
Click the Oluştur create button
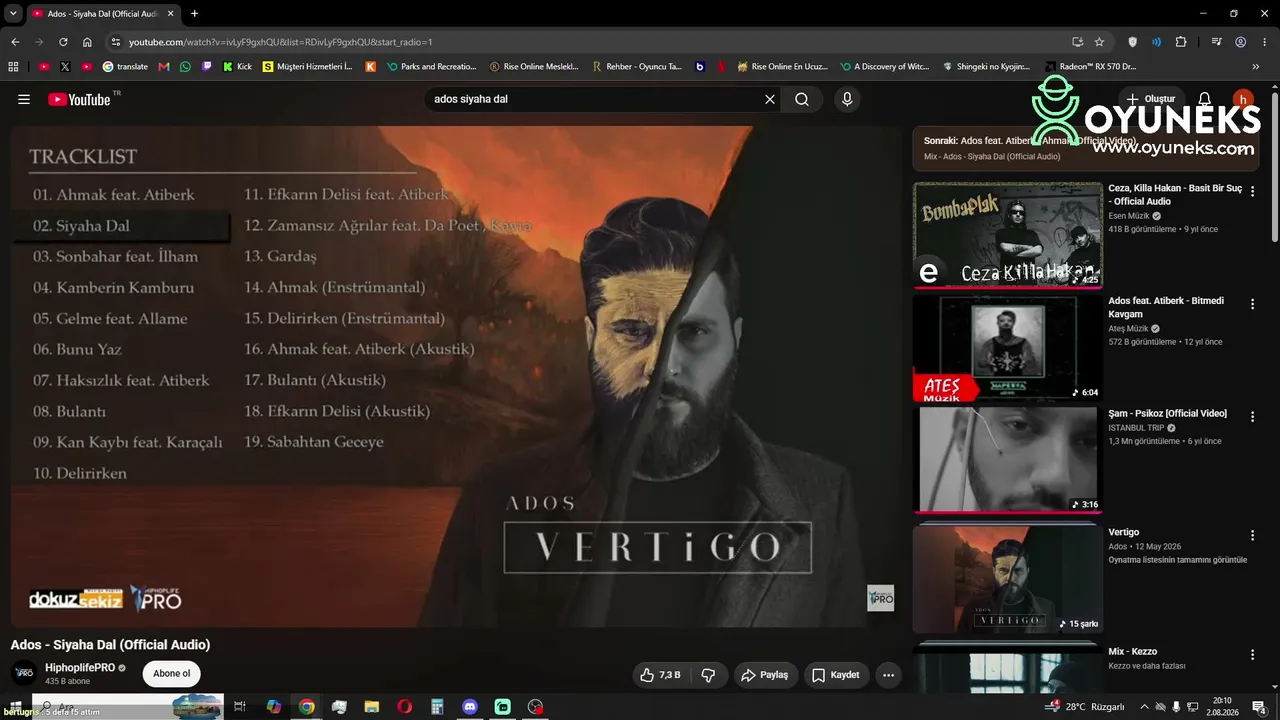coord(1151,99)
